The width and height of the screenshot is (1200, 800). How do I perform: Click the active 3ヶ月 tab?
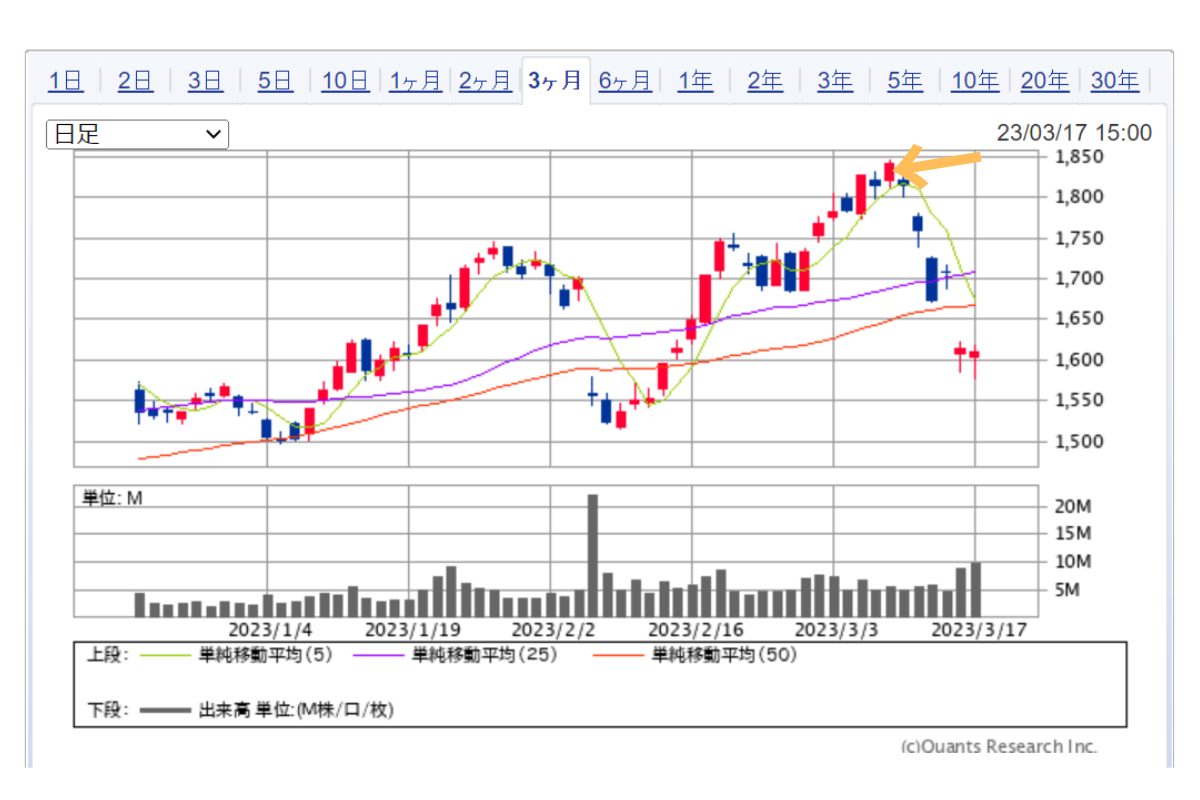pos(555,81)
